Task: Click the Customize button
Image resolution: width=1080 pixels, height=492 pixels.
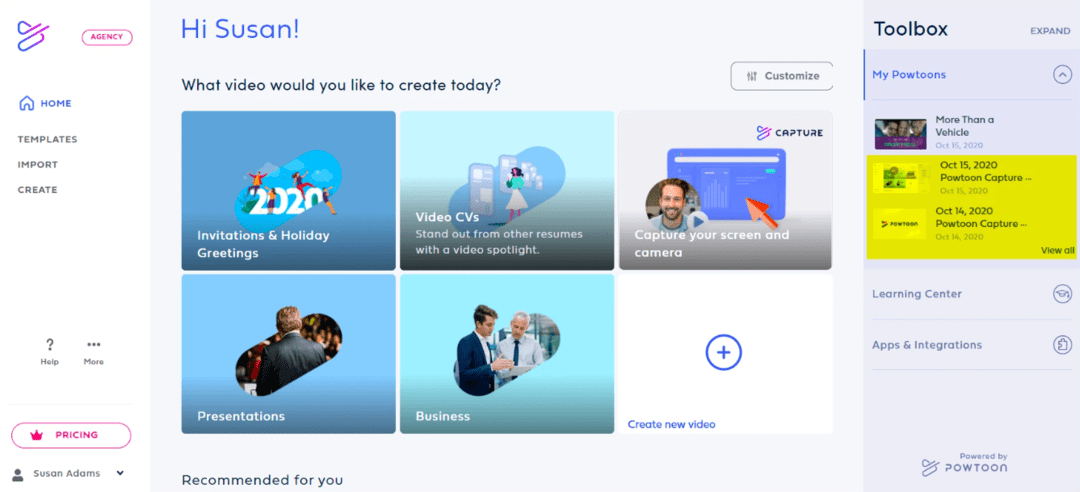Action: click(x=782, y=76)
